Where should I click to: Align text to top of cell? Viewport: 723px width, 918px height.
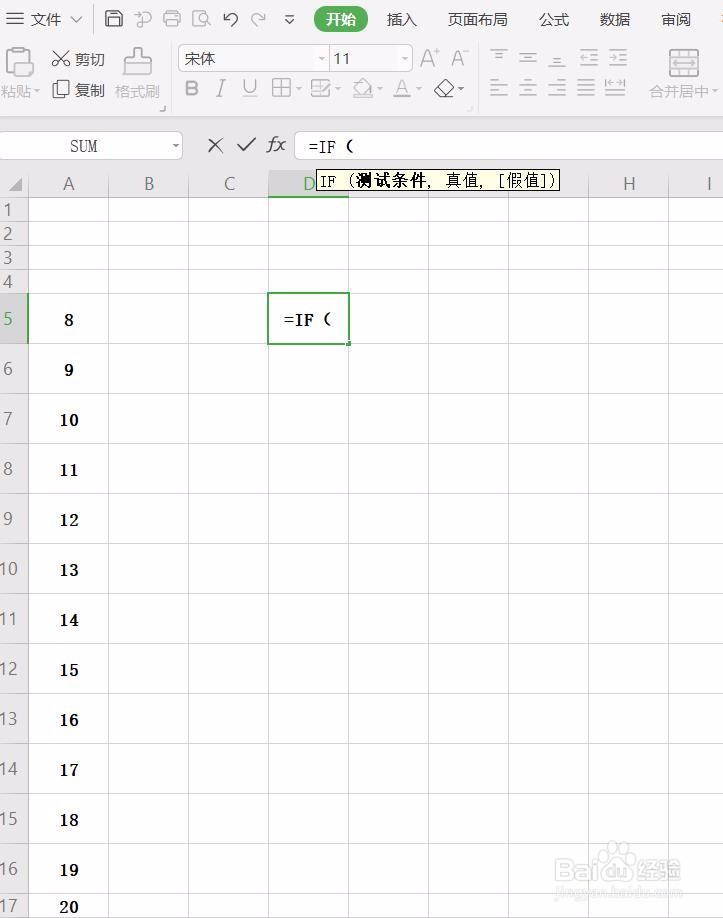coord(498,57)
